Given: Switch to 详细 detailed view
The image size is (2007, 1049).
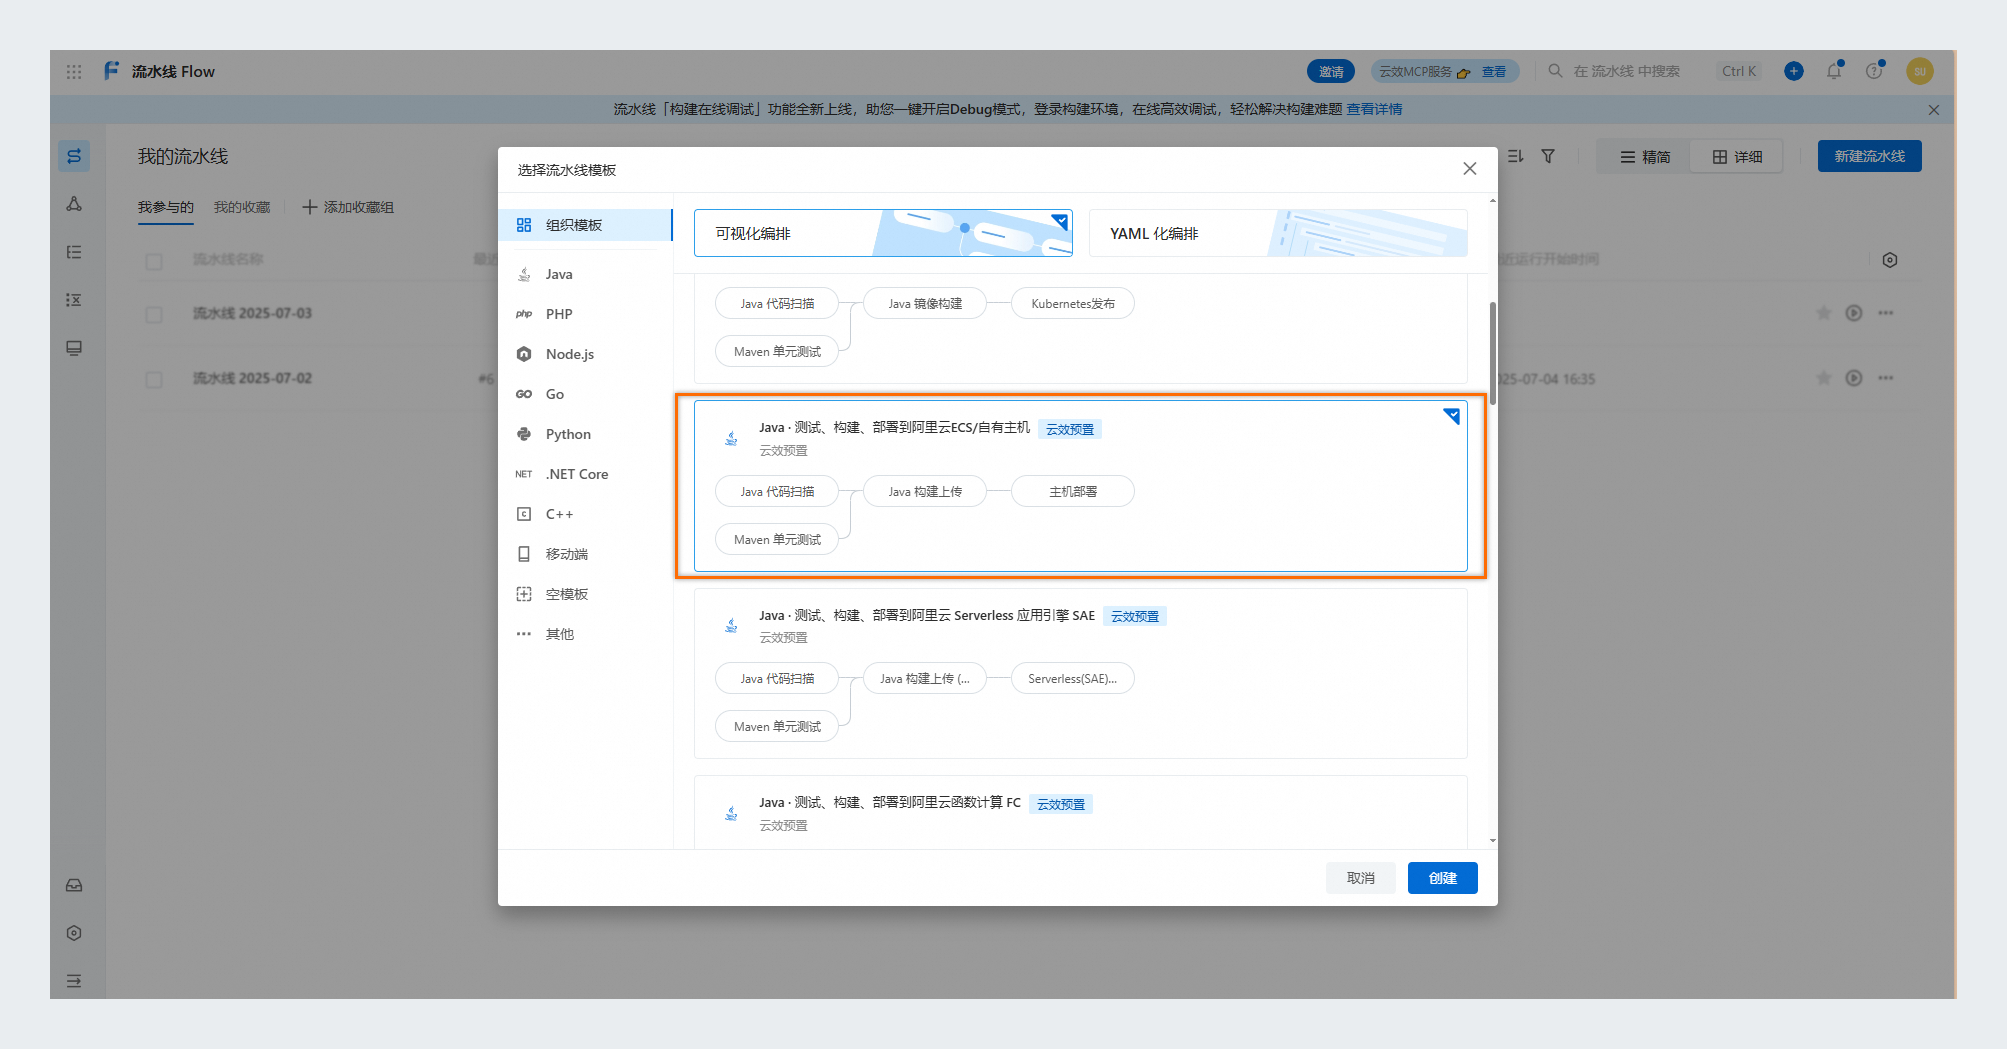Looking at the screenshot, I should pyautogui.click(x=1737, y=157).
